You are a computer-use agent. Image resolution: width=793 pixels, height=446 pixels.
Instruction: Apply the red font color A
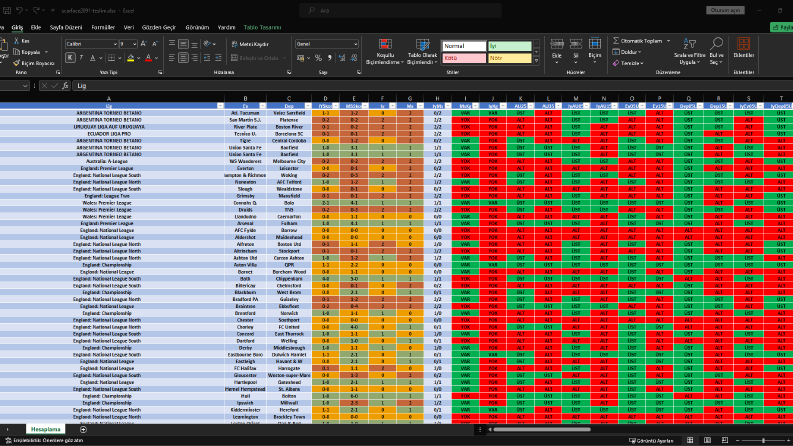[148, 58]
